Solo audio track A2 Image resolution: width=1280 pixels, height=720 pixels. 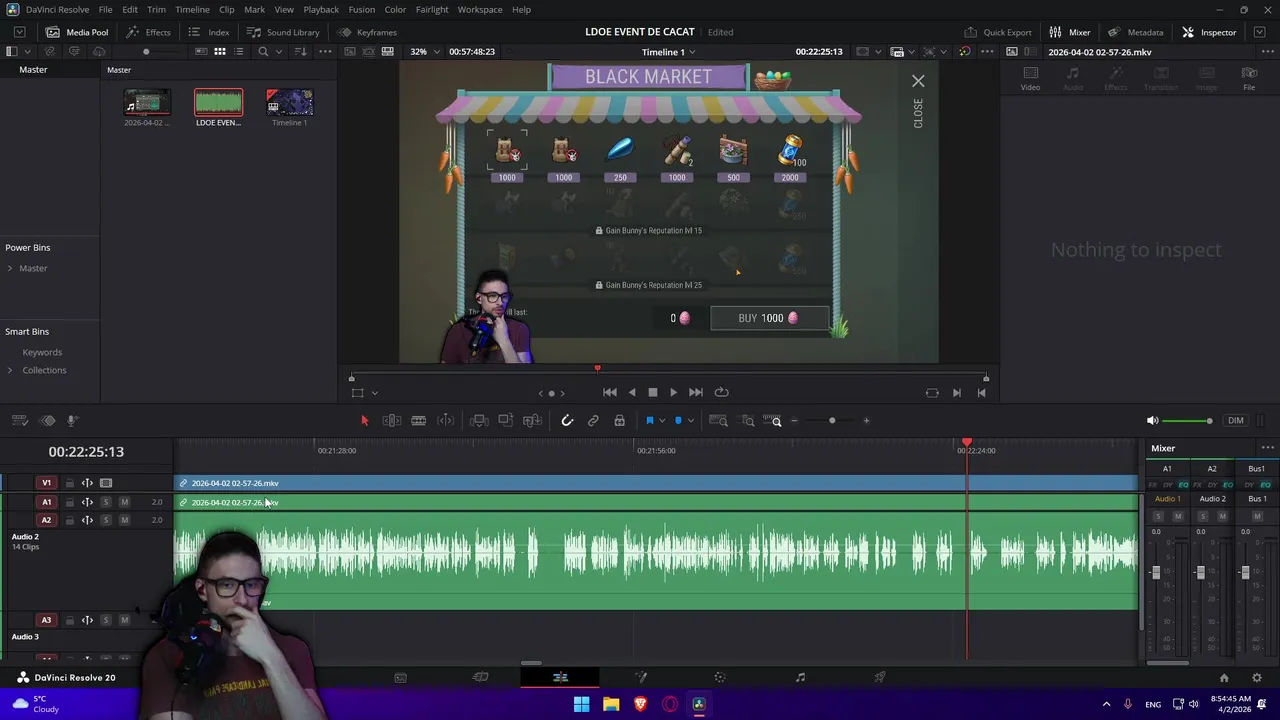106,520
